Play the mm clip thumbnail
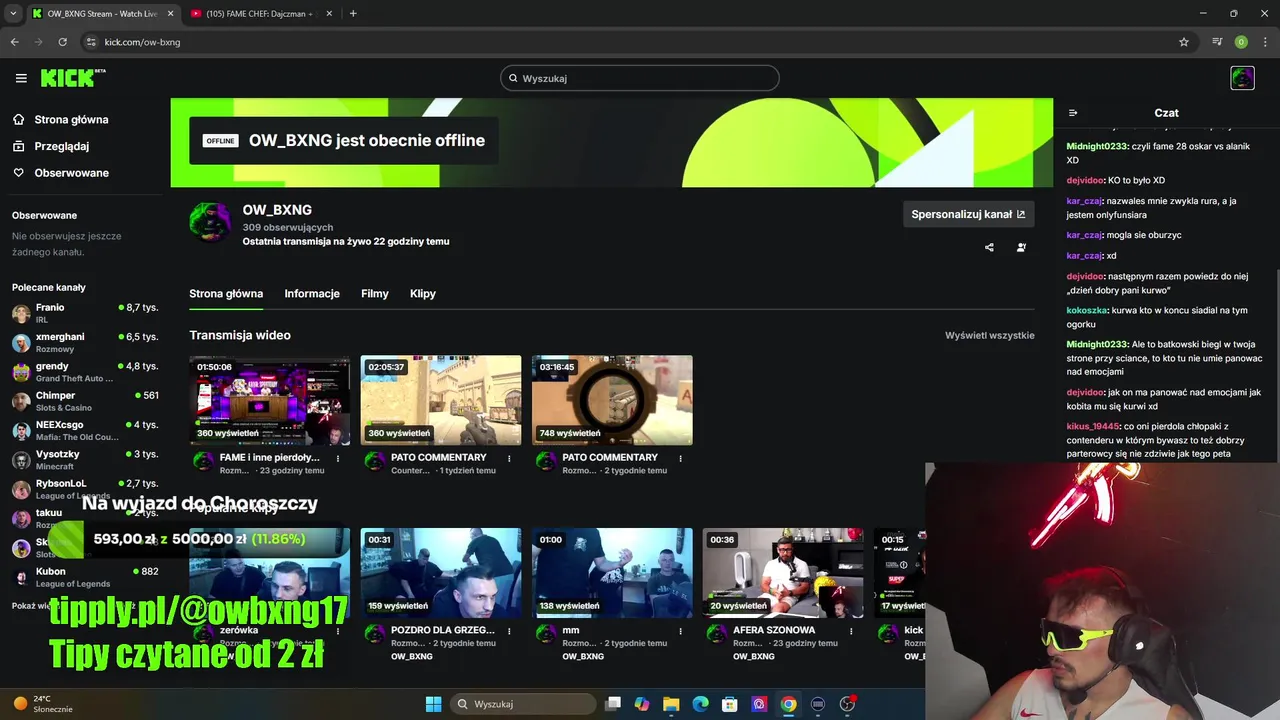Image resolution: width=1280 pixels, height=720 pixels. click(x=612, y=573)
